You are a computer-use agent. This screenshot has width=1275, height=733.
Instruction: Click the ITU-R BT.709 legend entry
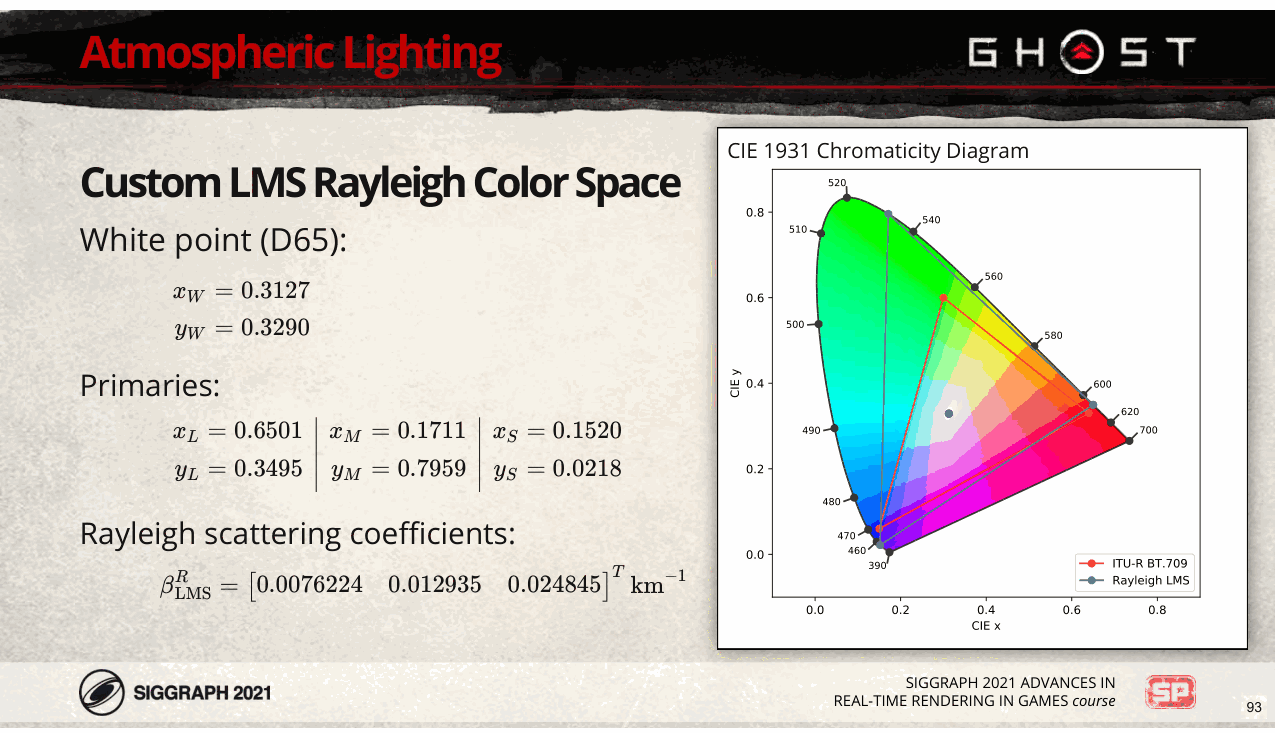[1136, 563]
